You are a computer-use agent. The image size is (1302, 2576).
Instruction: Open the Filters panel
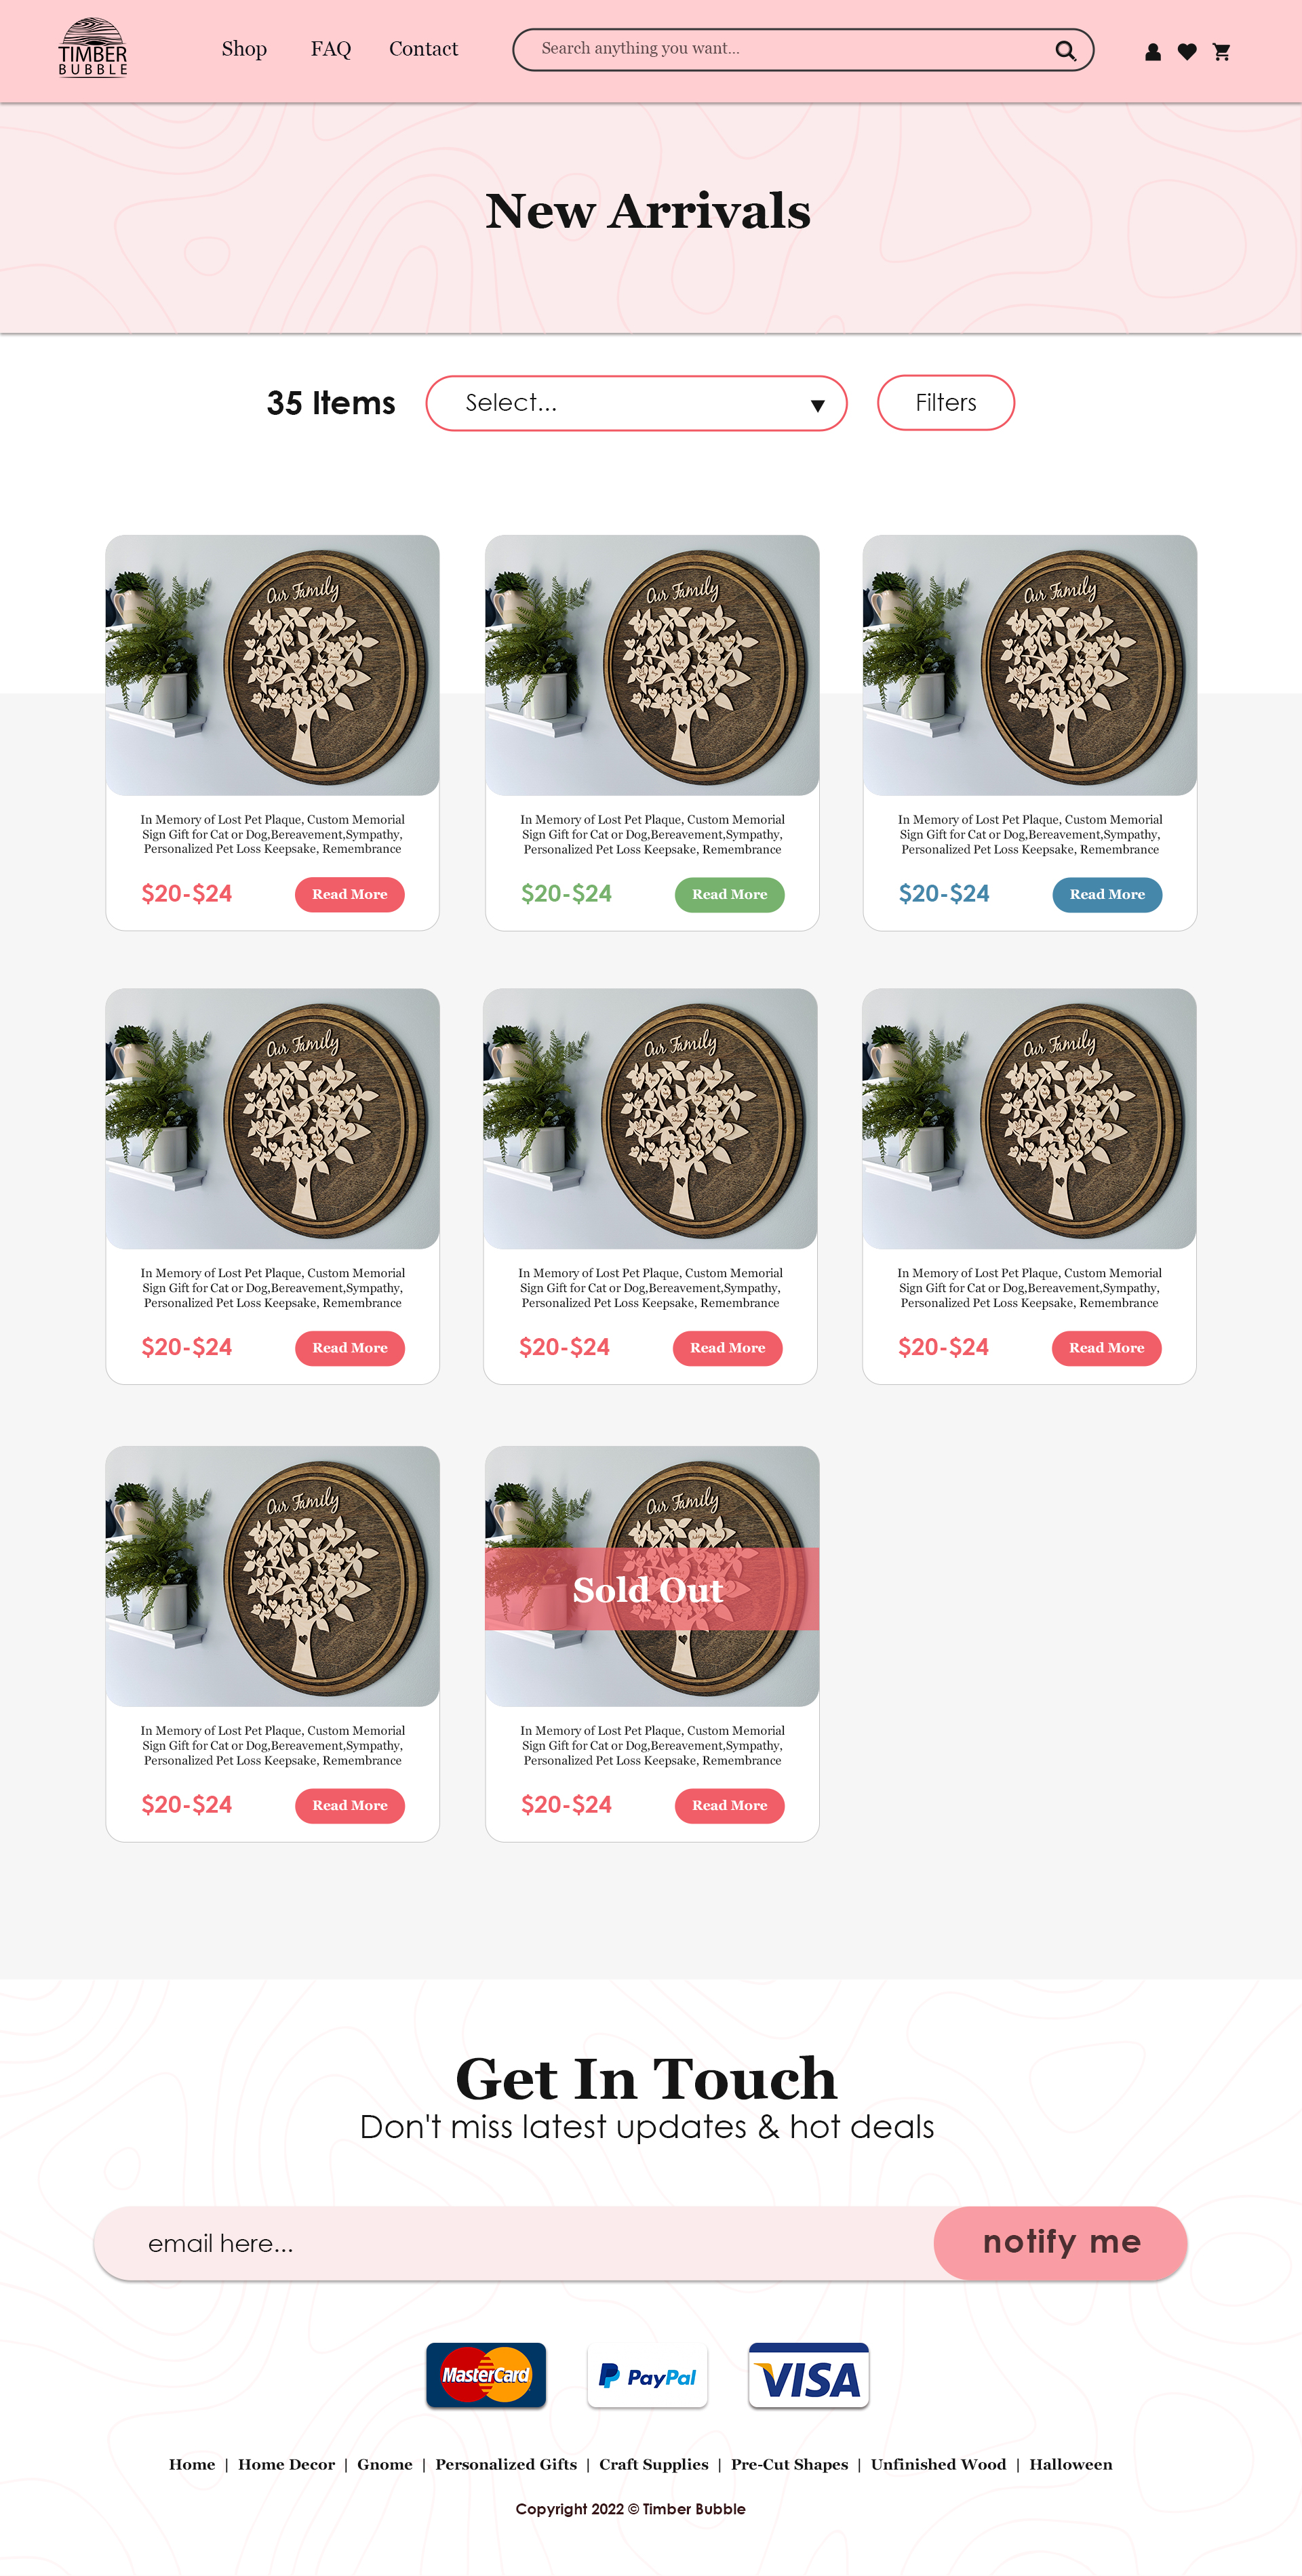pyautogui.click(x=945, y=403)
